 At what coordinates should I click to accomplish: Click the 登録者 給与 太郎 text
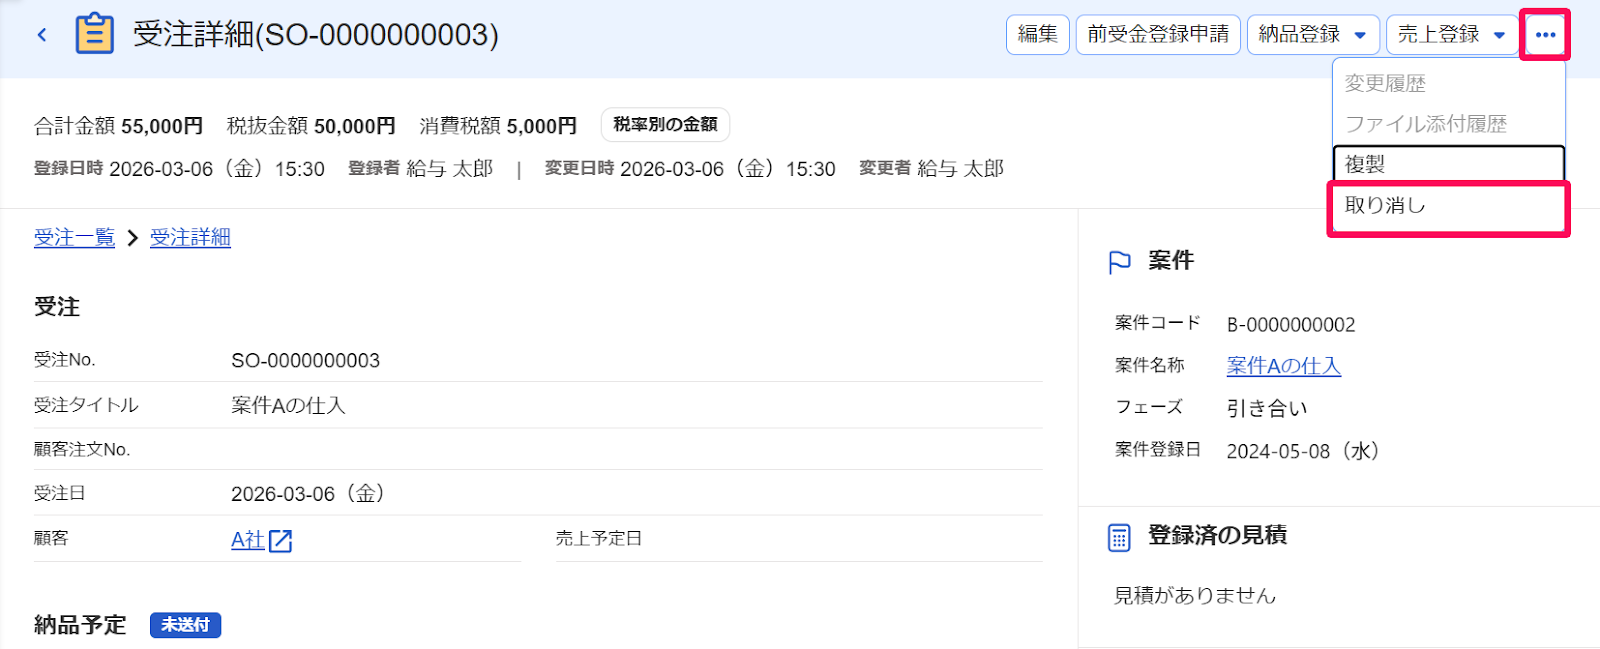click(420, 169)
